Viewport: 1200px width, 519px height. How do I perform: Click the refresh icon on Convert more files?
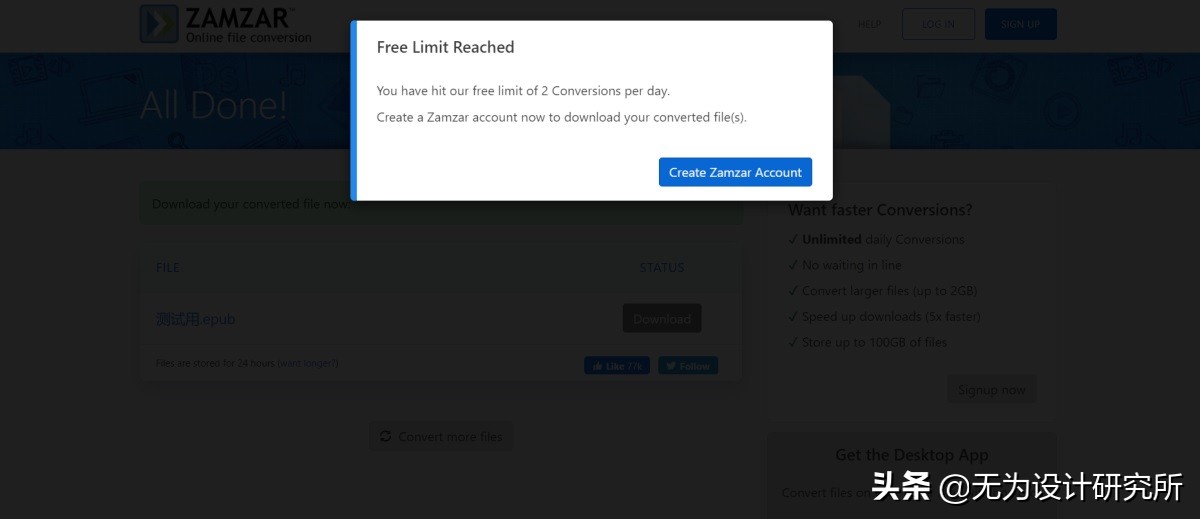tap(386, 437)
